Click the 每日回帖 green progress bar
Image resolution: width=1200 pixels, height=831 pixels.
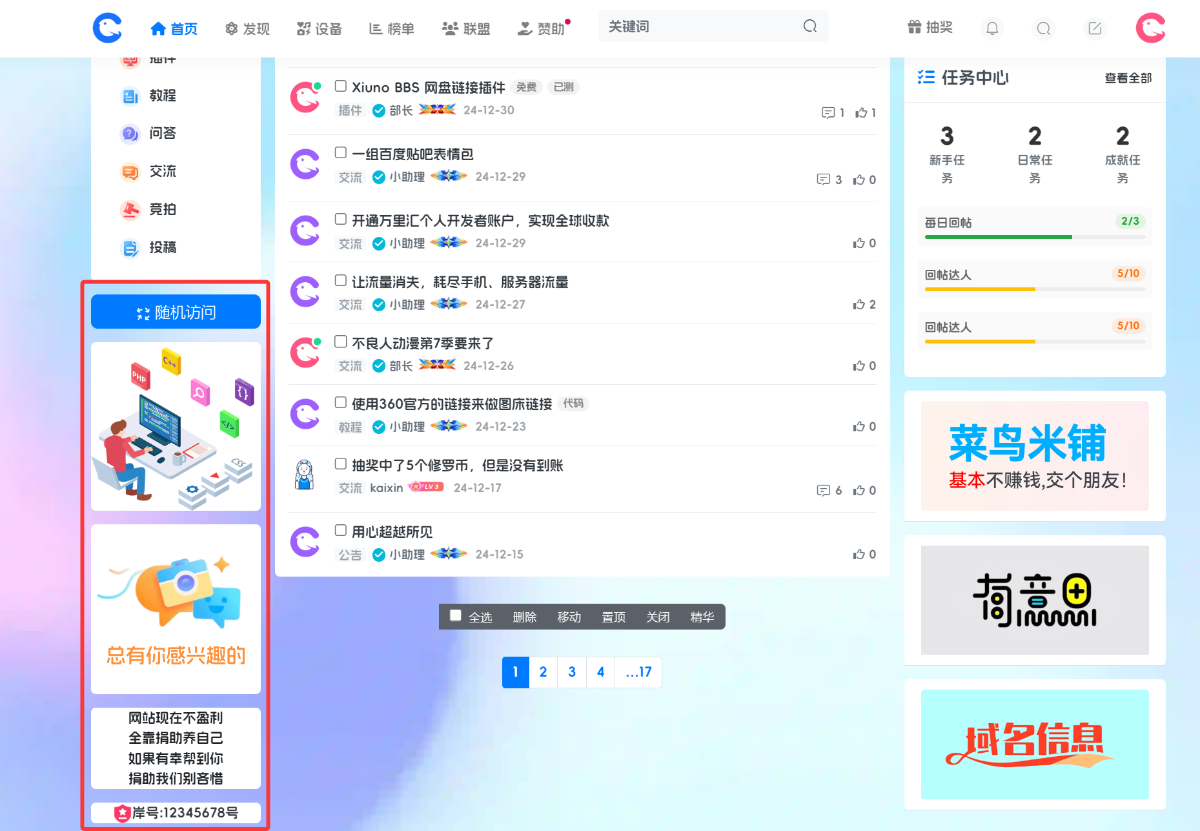[998, 237]
